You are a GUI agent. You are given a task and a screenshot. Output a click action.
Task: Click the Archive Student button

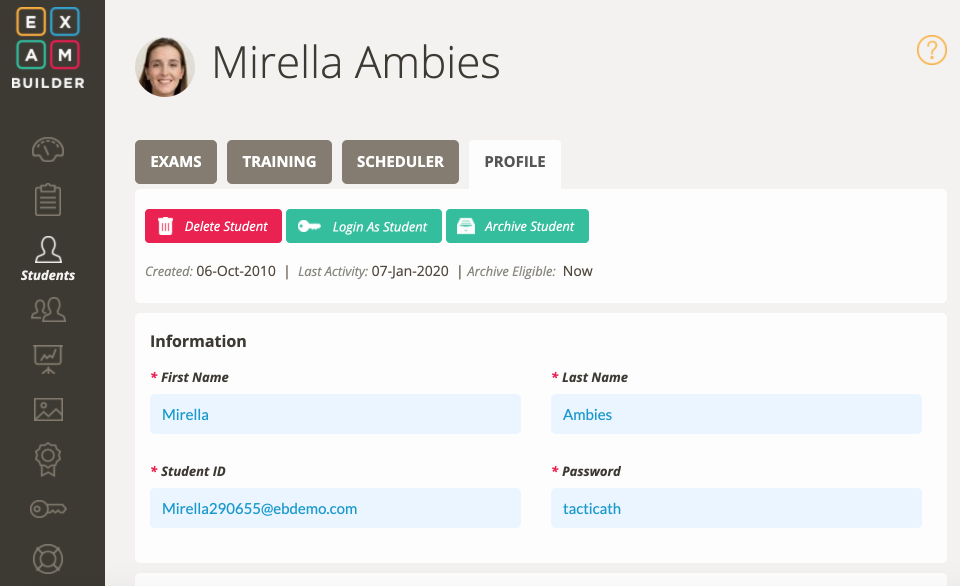click(x=517, y=226)
